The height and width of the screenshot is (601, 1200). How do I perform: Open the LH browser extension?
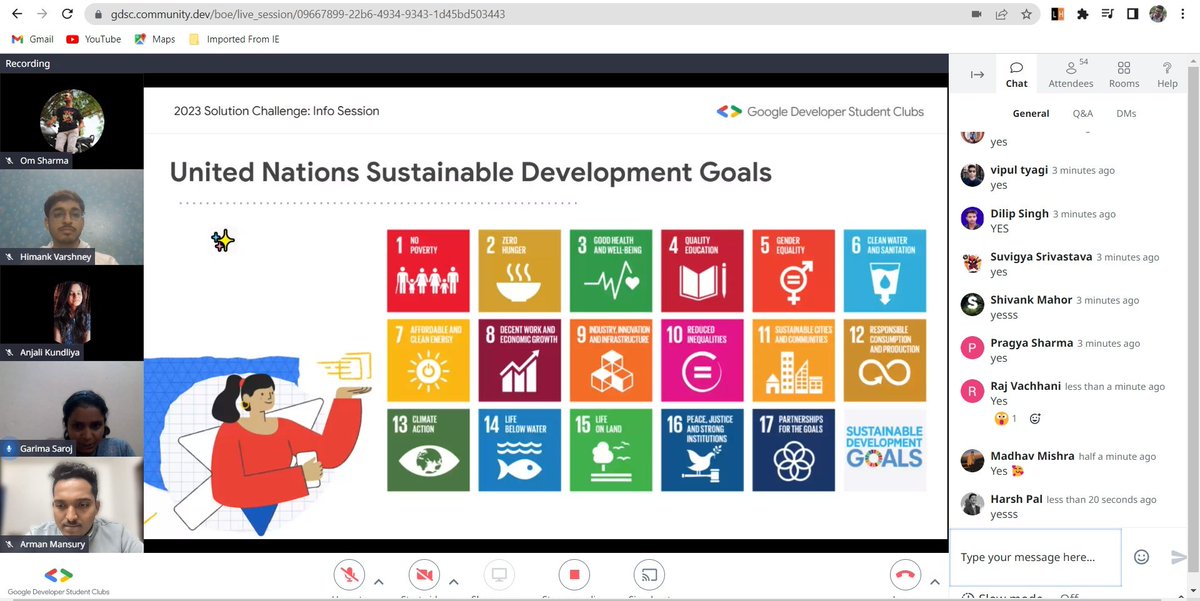pos(1058,15)
